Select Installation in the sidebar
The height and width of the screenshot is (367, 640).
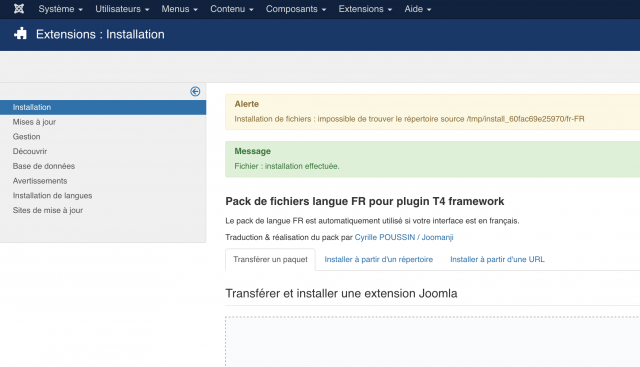[x=103, y=107]
